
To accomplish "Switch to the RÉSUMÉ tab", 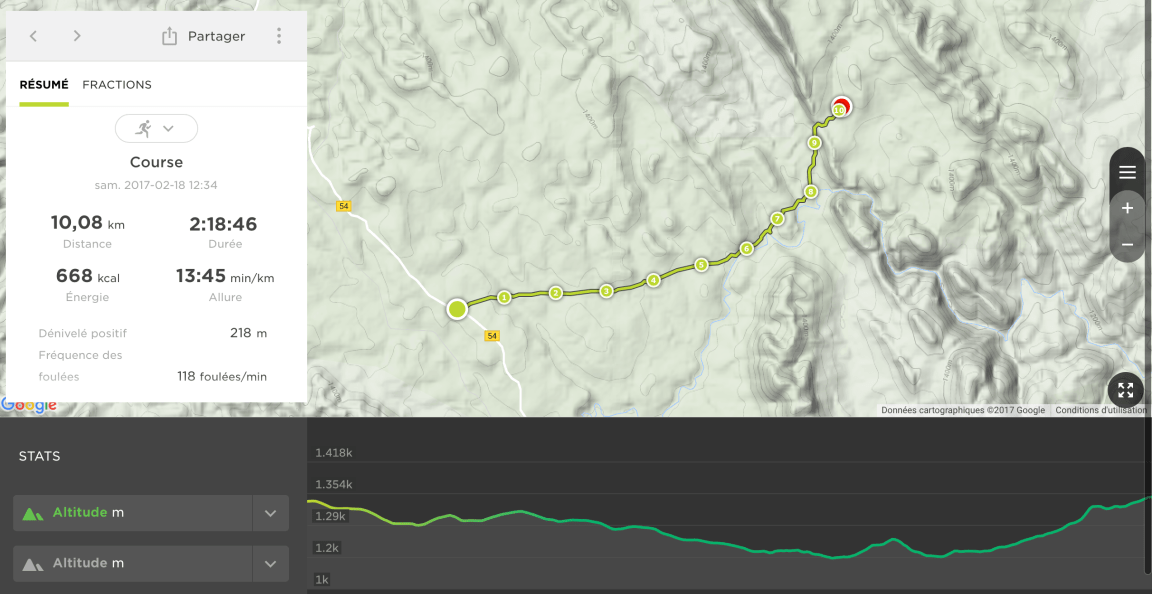I will click(x=44, y=85).
